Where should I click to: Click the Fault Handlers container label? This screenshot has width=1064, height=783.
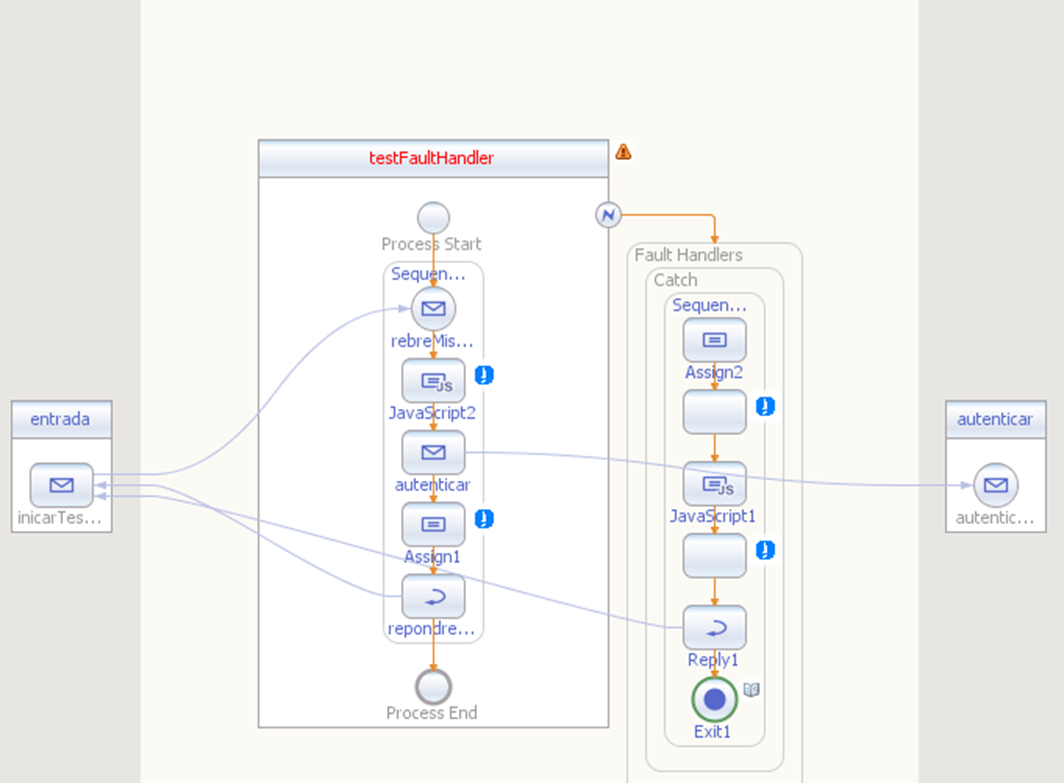tap(688, 255)
